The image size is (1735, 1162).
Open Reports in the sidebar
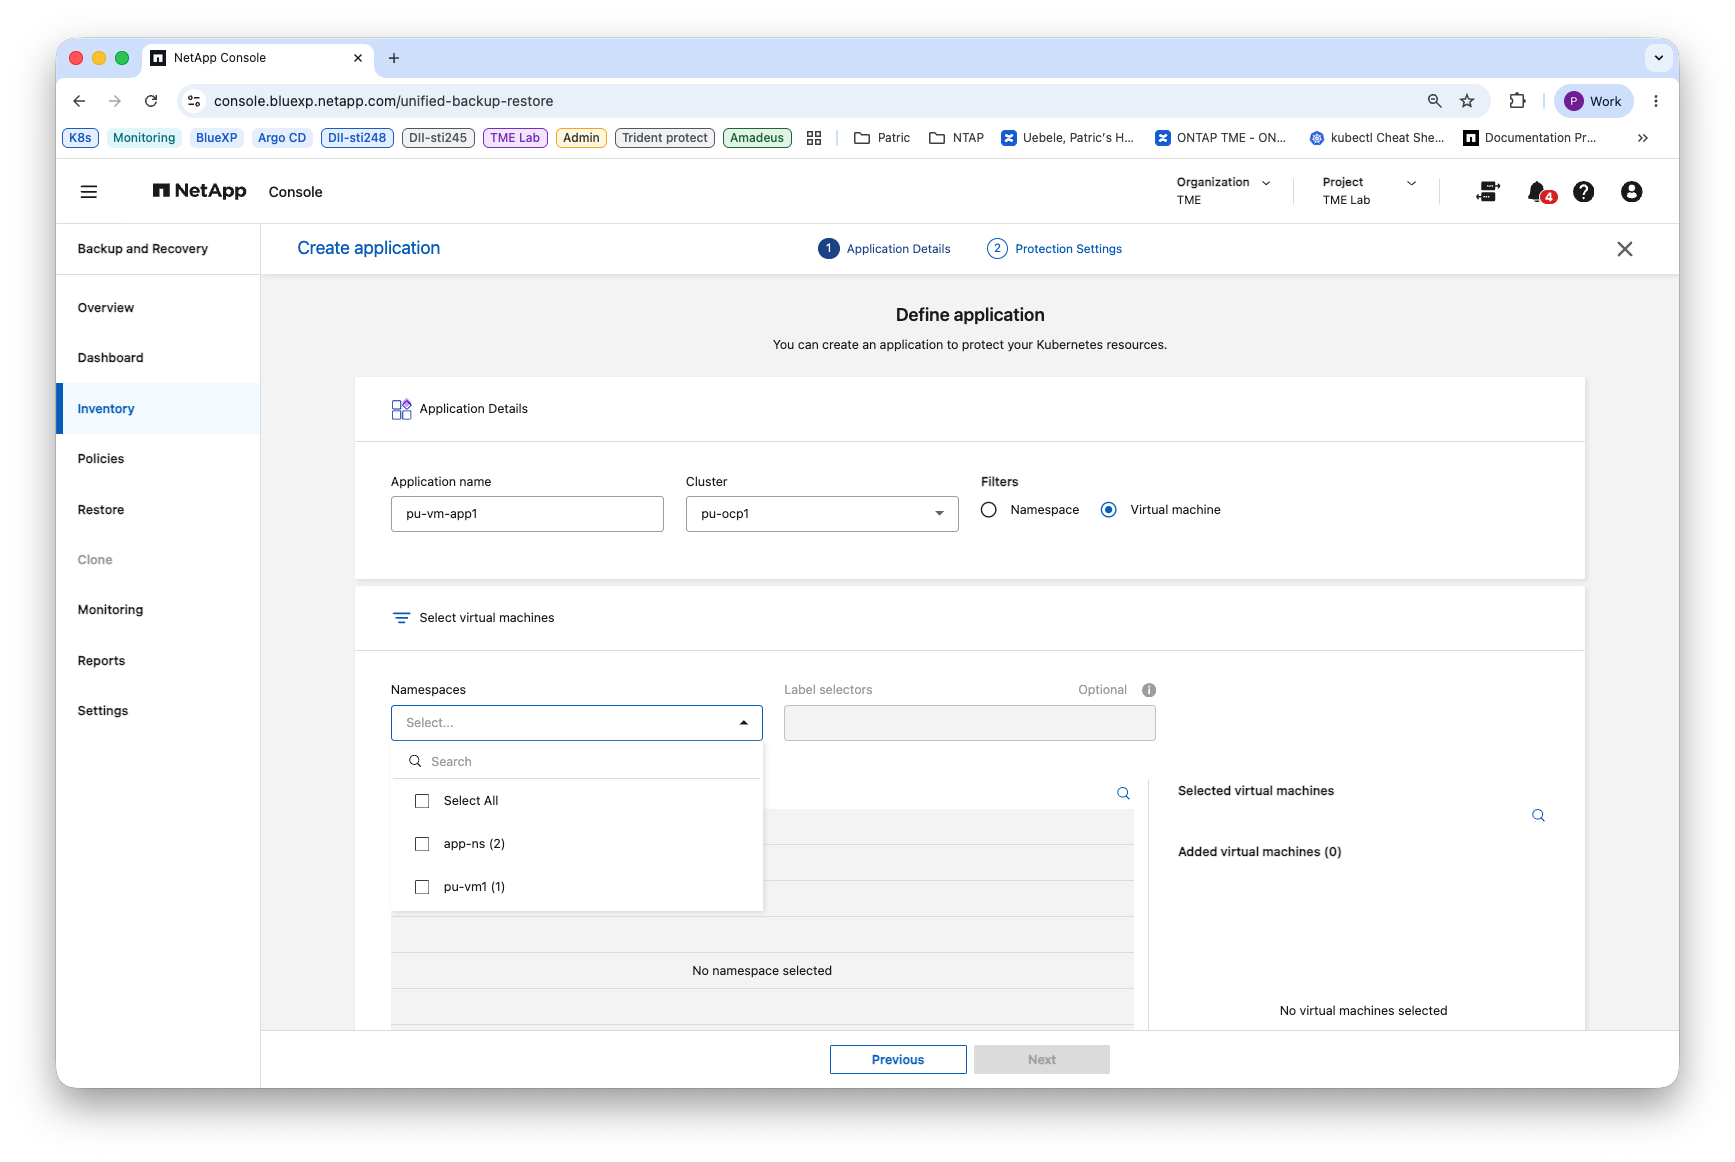101,661
